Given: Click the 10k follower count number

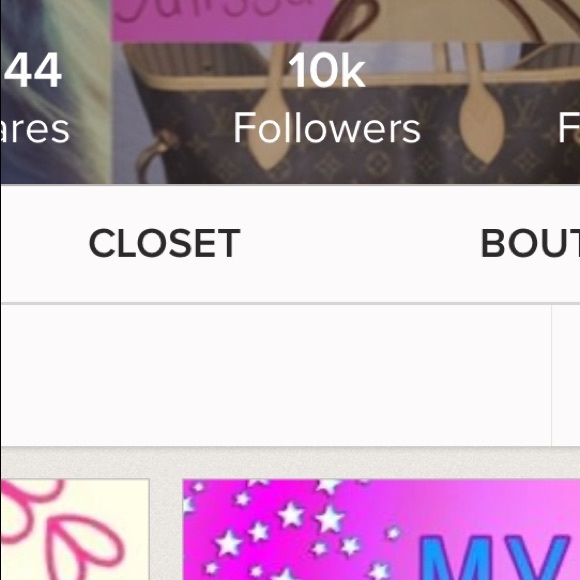Looking at the screenshot, I should tap(327, 70).
